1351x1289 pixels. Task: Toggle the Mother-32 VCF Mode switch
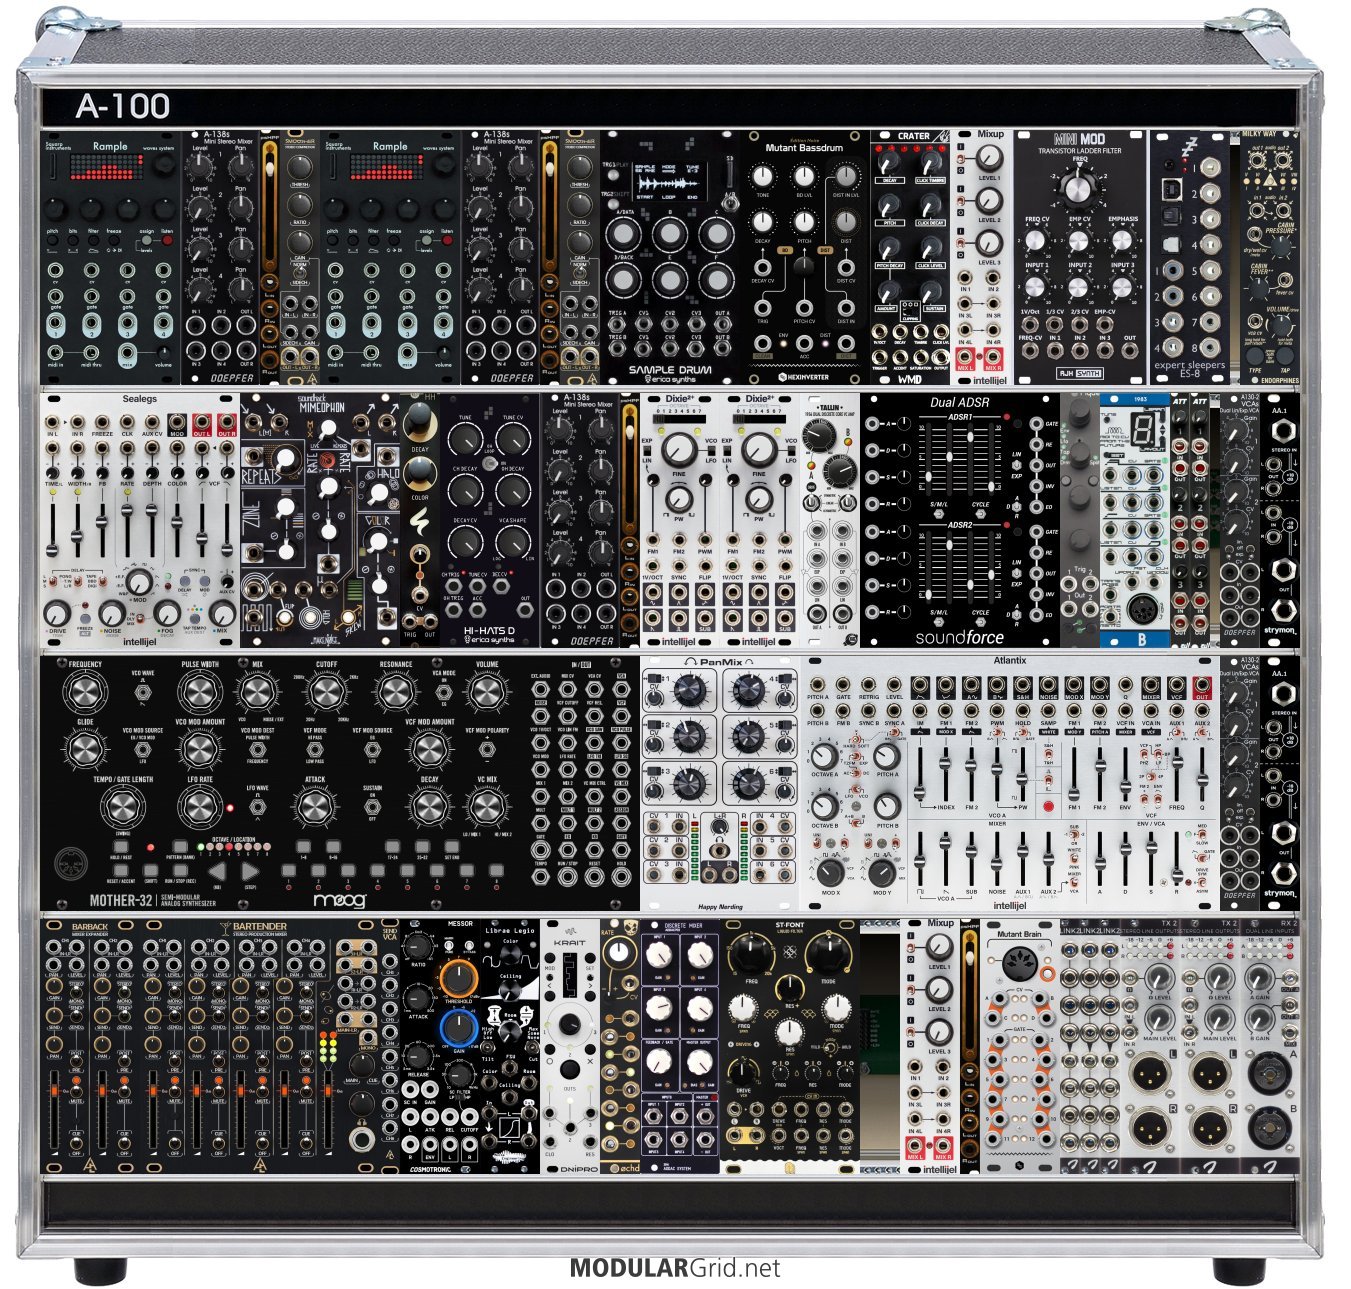(x=315, y=748)
